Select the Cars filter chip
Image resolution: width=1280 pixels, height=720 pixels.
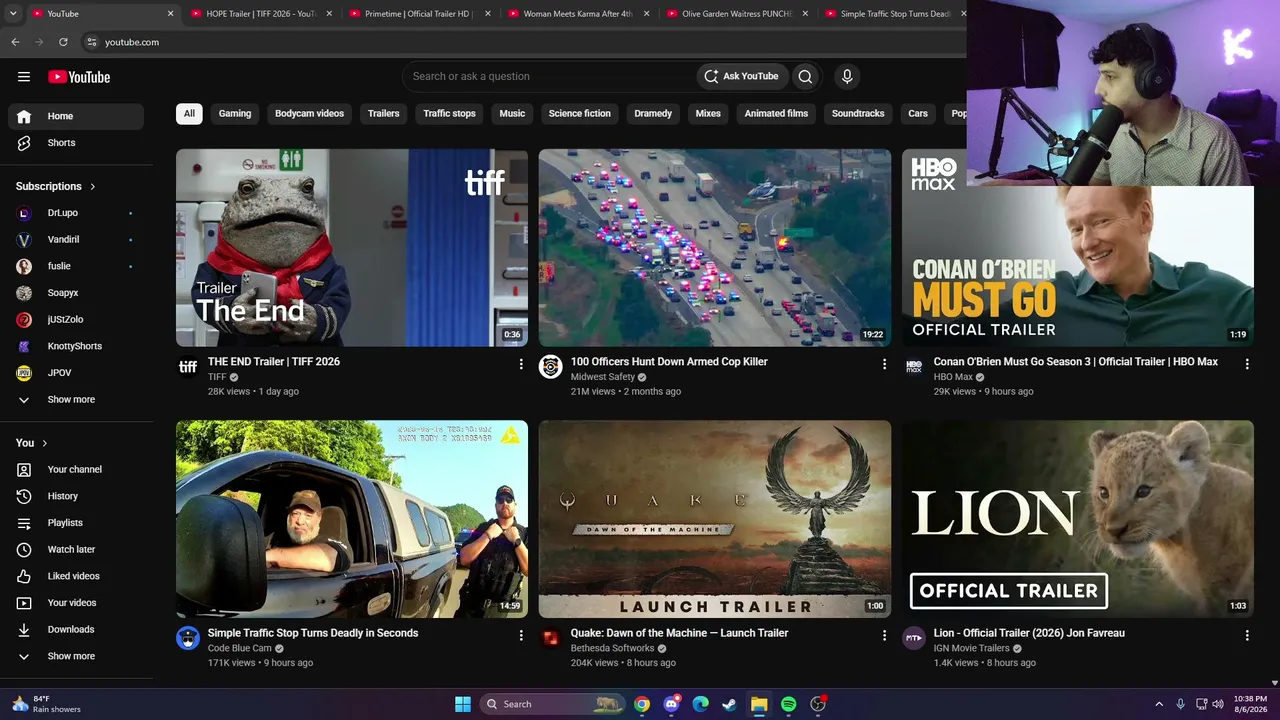(918, 113)
